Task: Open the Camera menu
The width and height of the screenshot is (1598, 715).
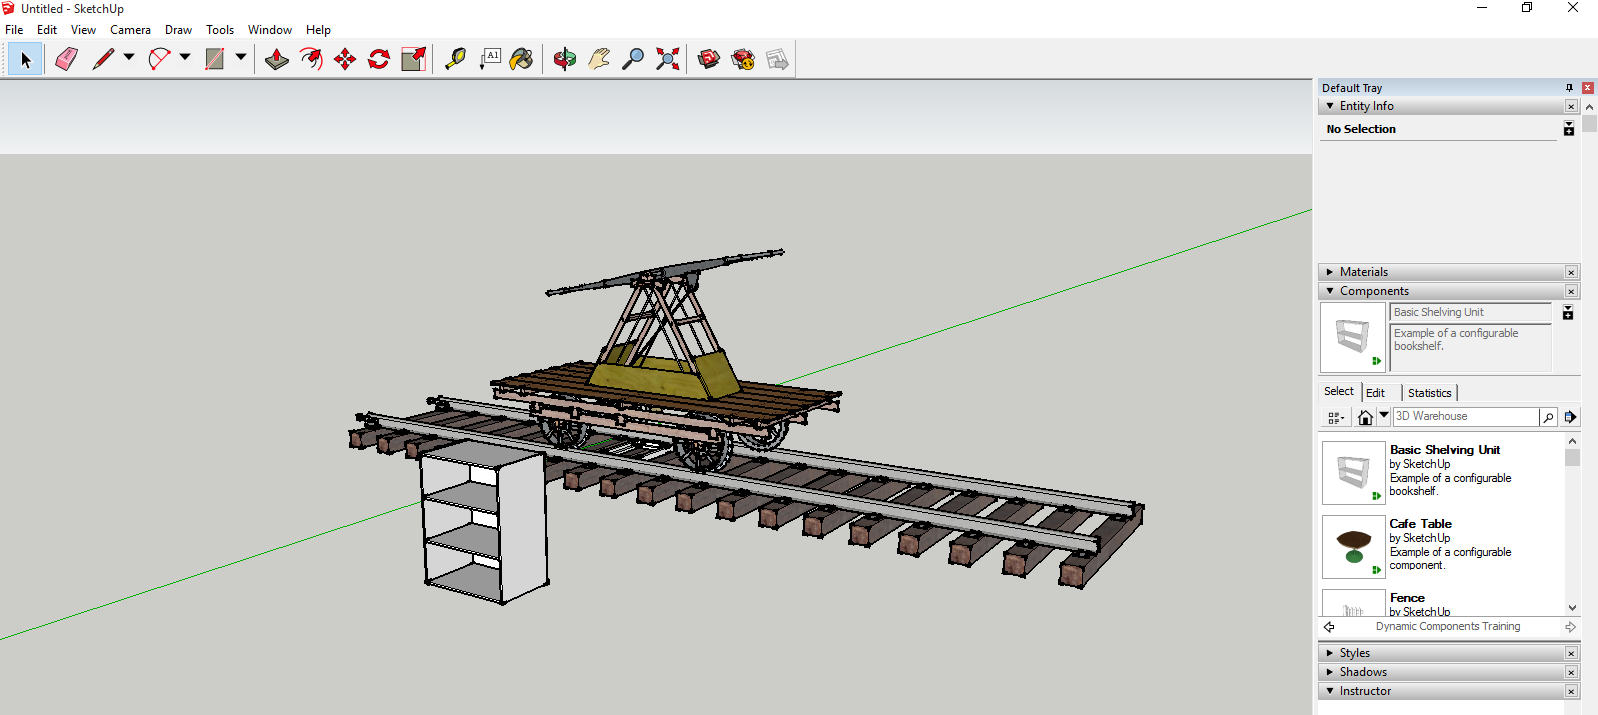Action: point(130,30)
